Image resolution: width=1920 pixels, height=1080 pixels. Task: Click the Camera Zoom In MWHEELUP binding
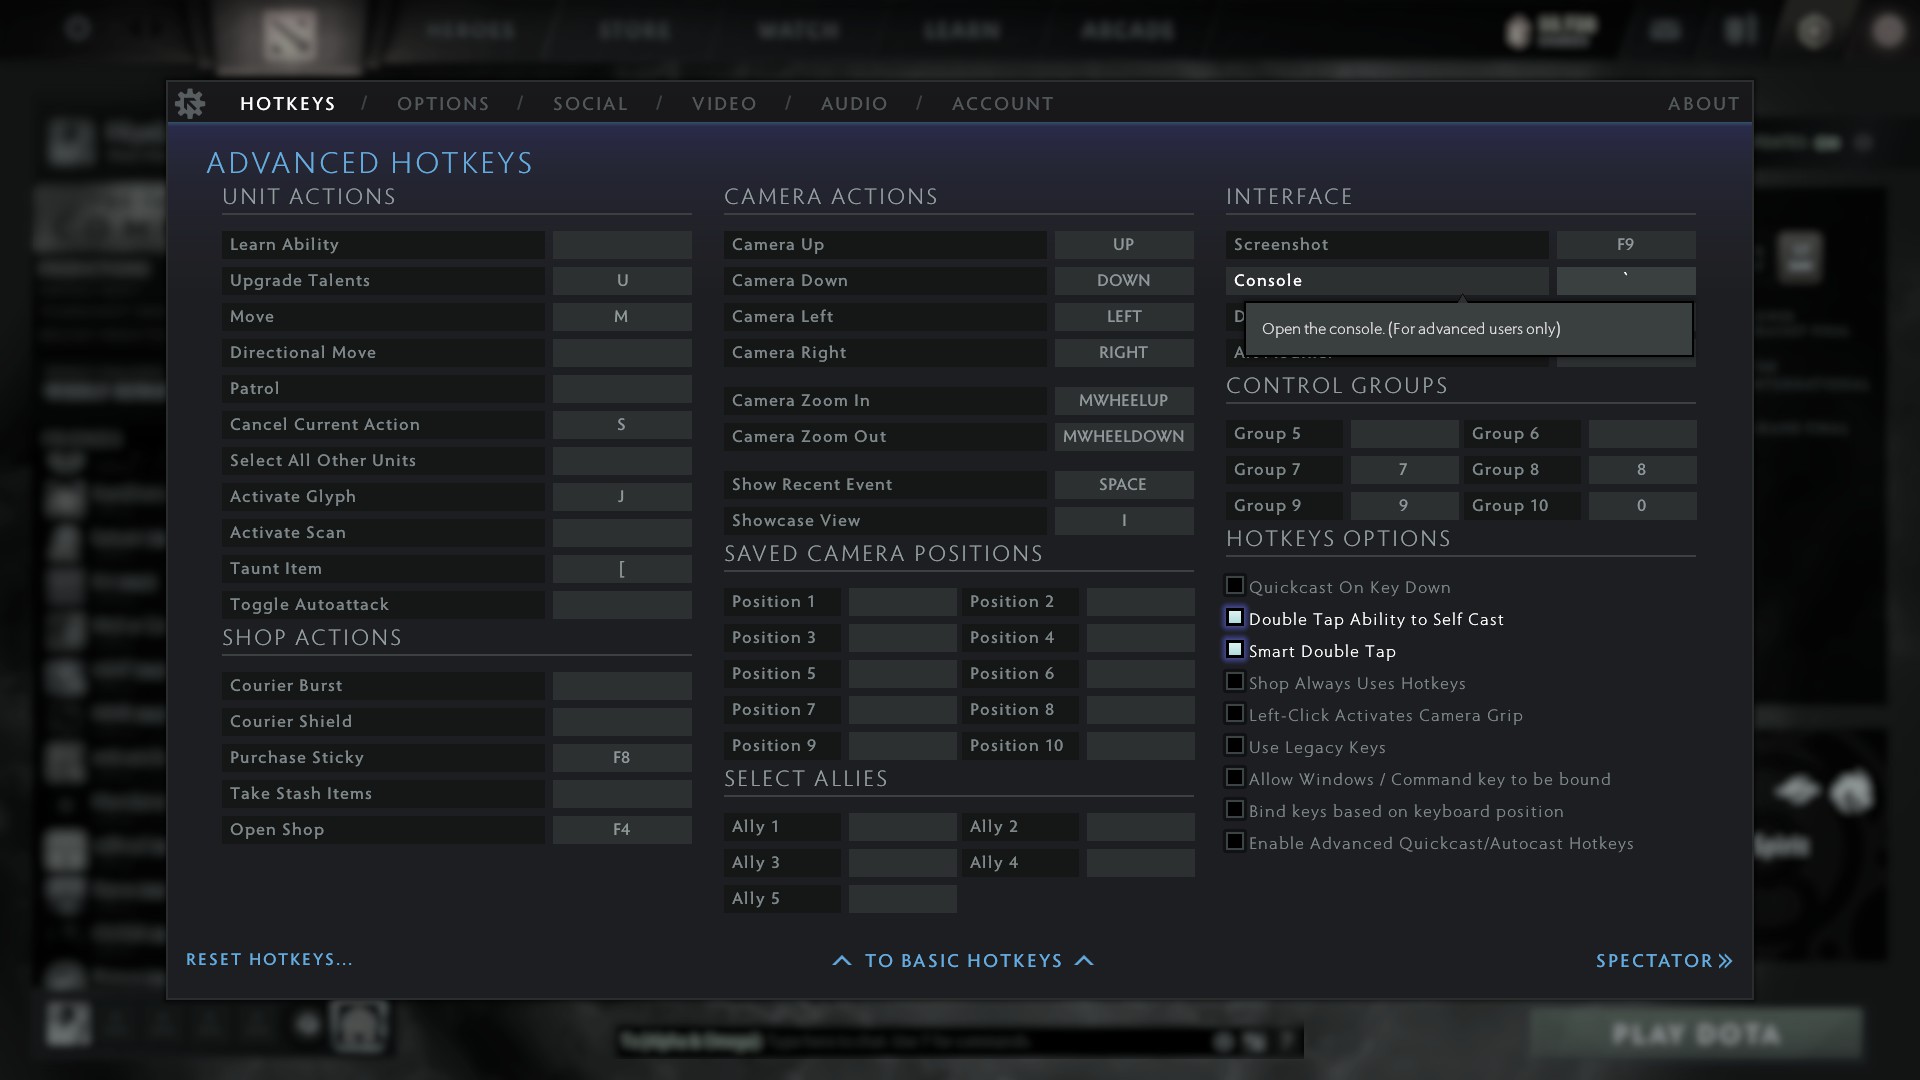(1123, 401)
